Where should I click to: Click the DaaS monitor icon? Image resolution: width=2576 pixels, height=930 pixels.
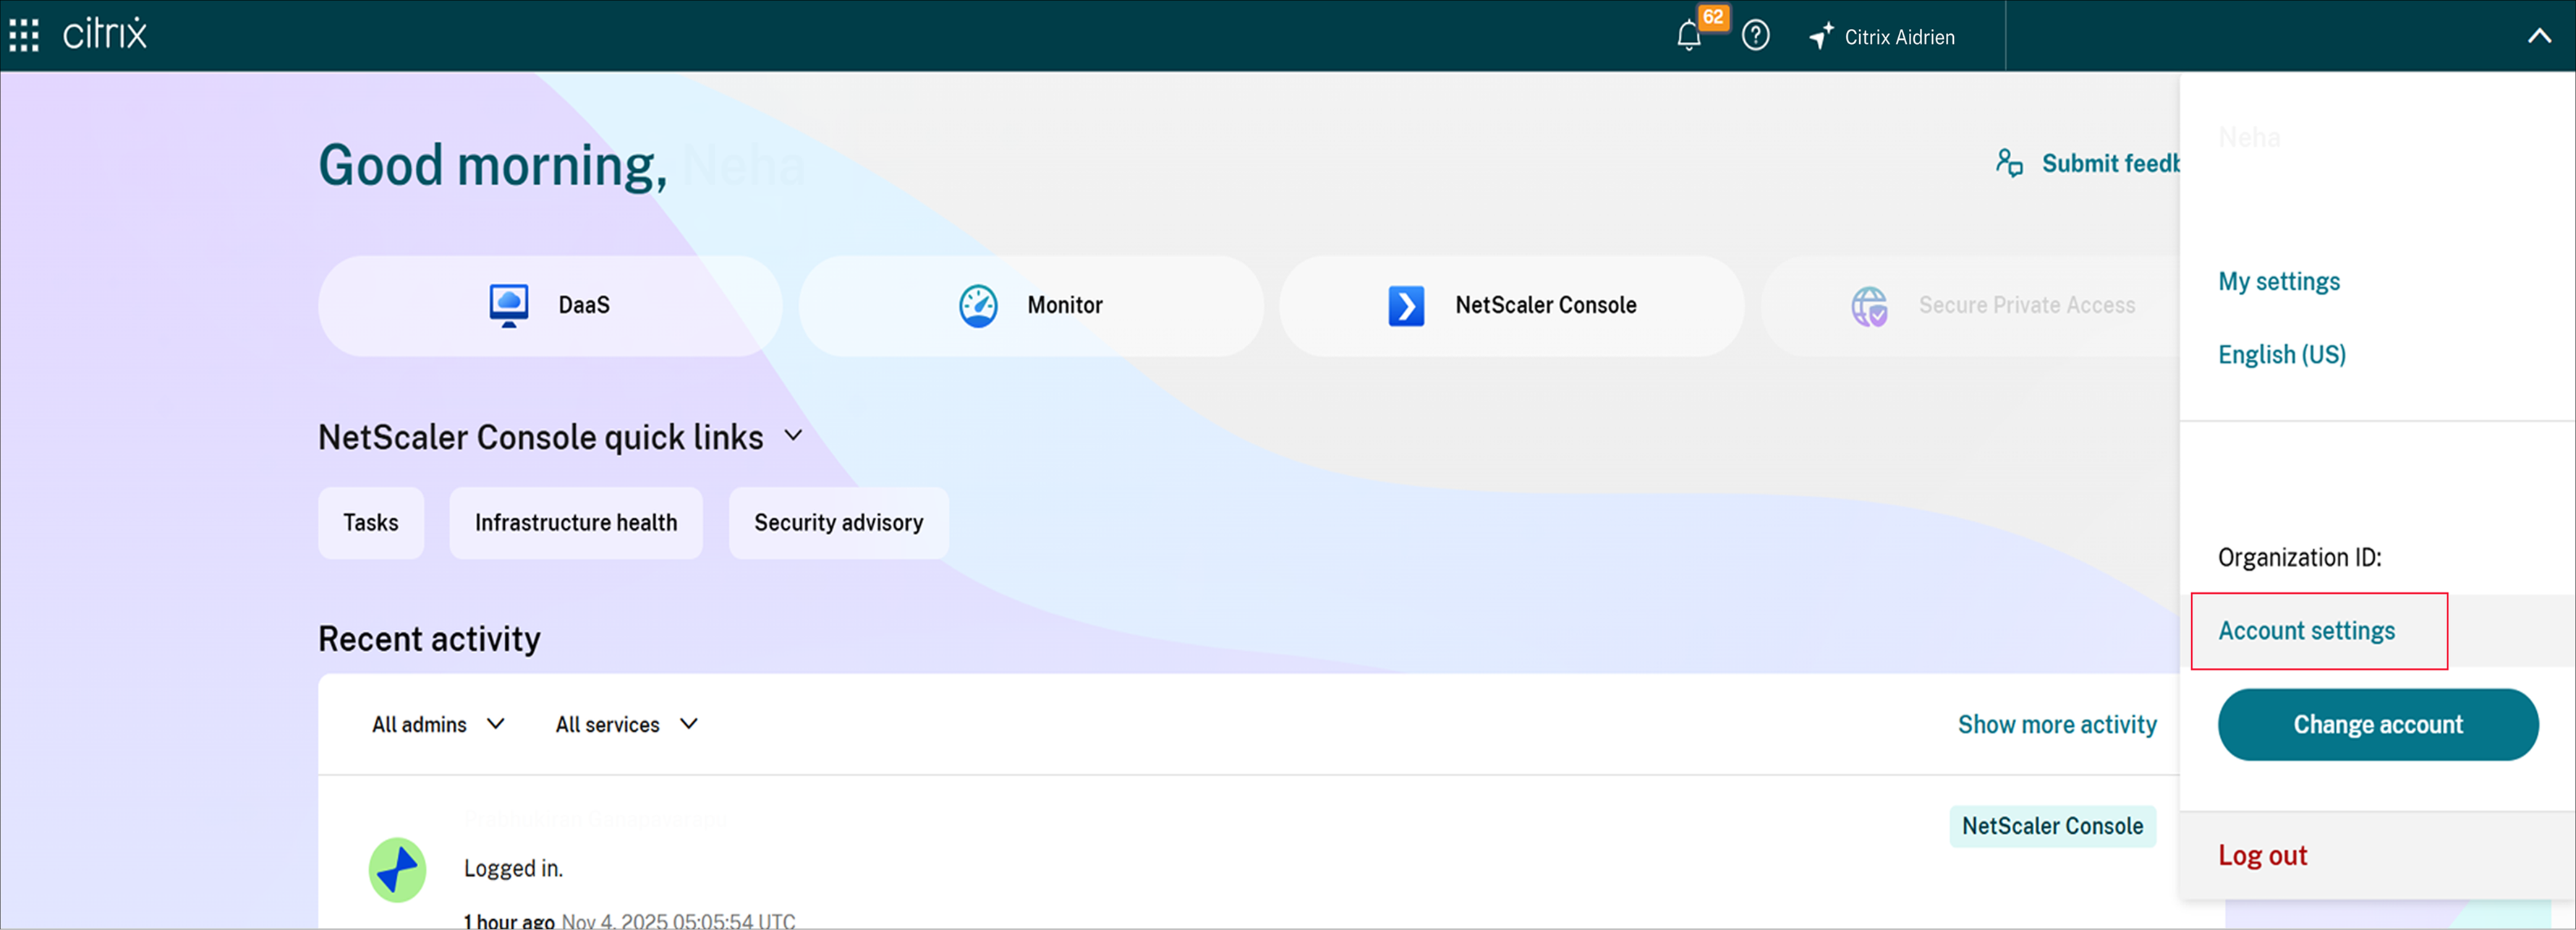(x=508, y=305)
